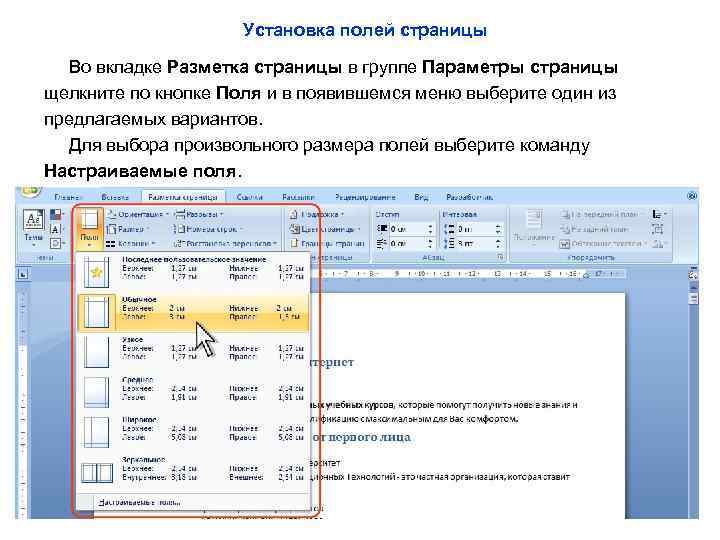Image resolution: width=720 pixels, height=540 pixels.
Task: Toggle ruler with the button above the scrollbar
Action: click(693, 274)
